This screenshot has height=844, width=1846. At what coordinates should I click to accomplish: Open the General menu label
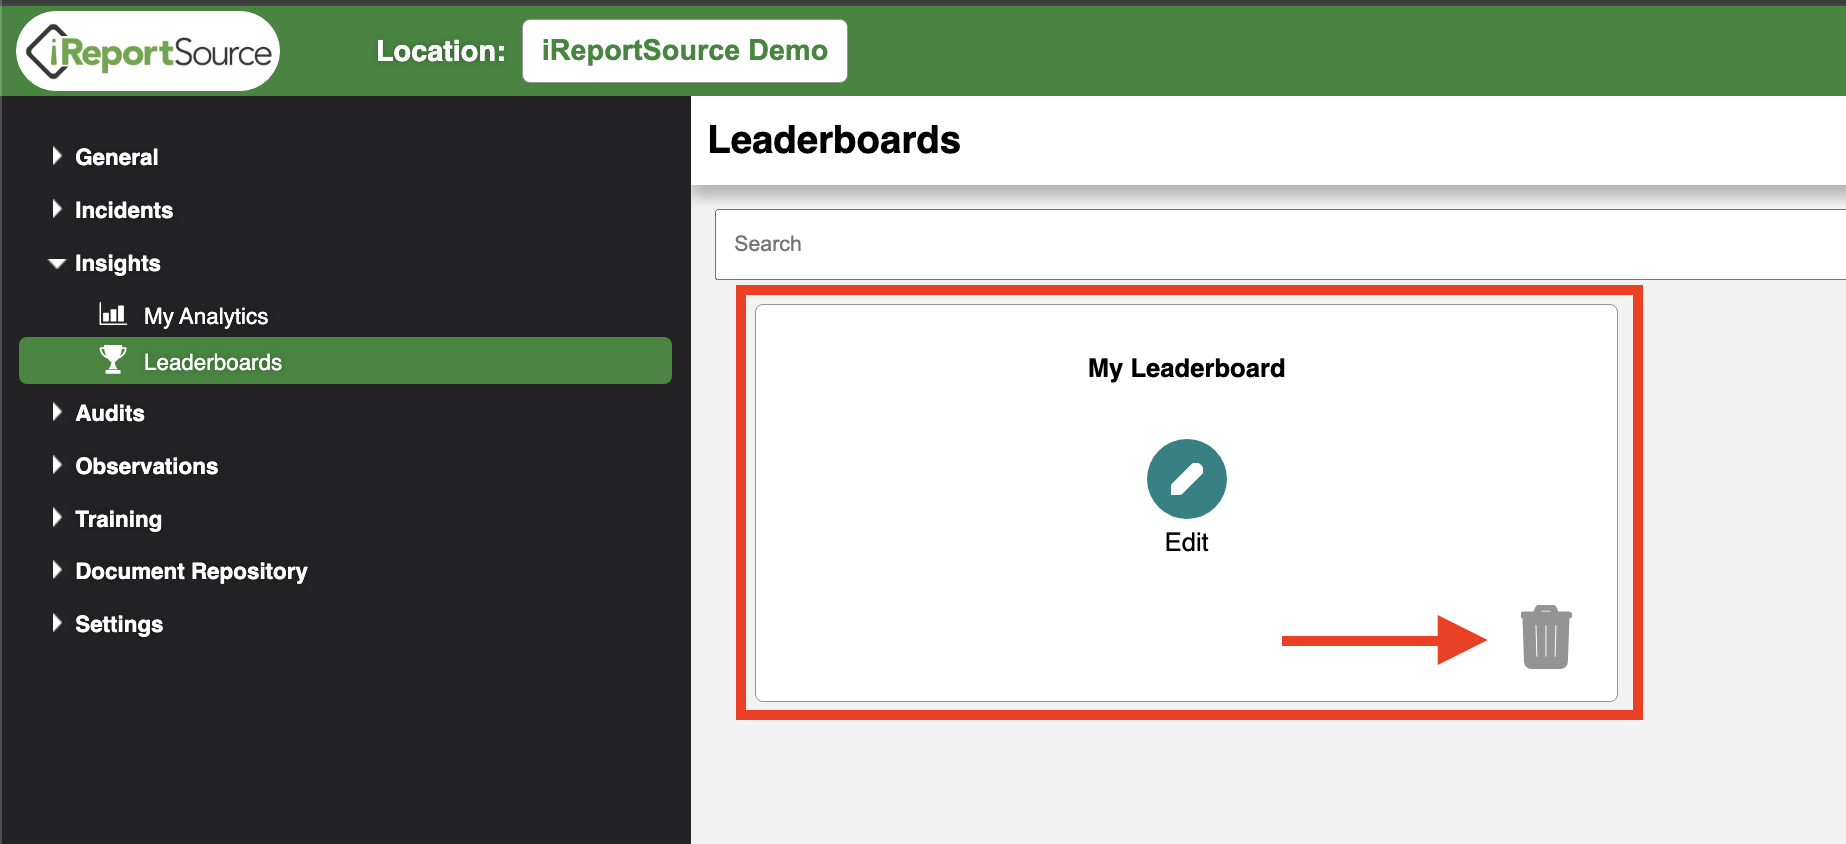pyautogui.click(x=116, y=157)
